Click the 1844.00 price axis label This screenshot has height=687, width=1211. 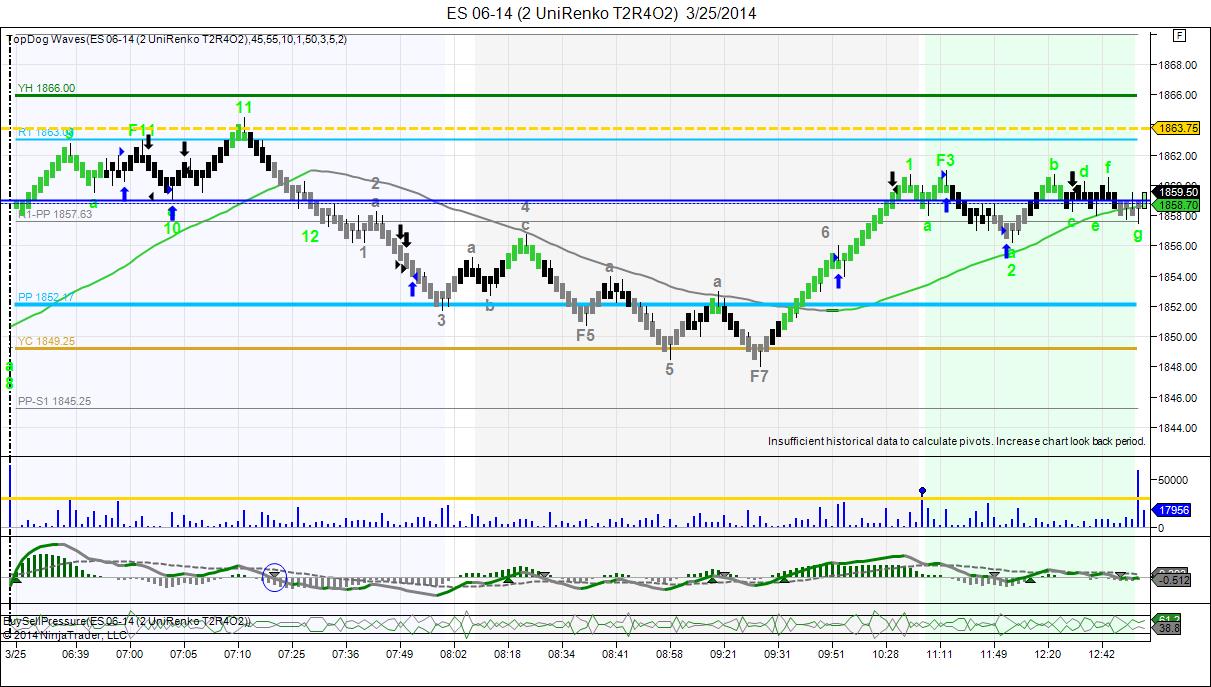coord(1179,427)
